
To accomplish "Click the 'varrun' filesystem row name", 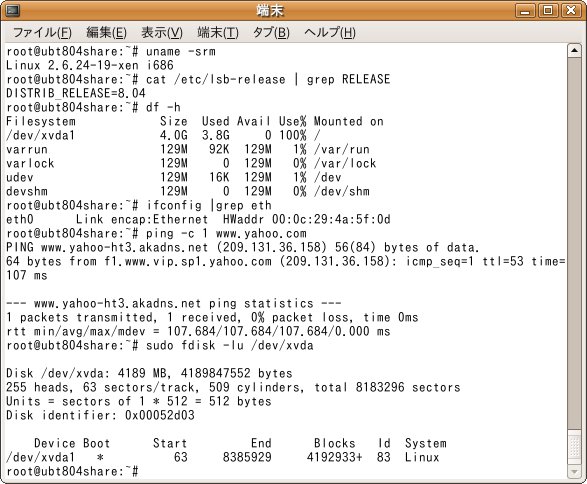I will tap(27, 149).
